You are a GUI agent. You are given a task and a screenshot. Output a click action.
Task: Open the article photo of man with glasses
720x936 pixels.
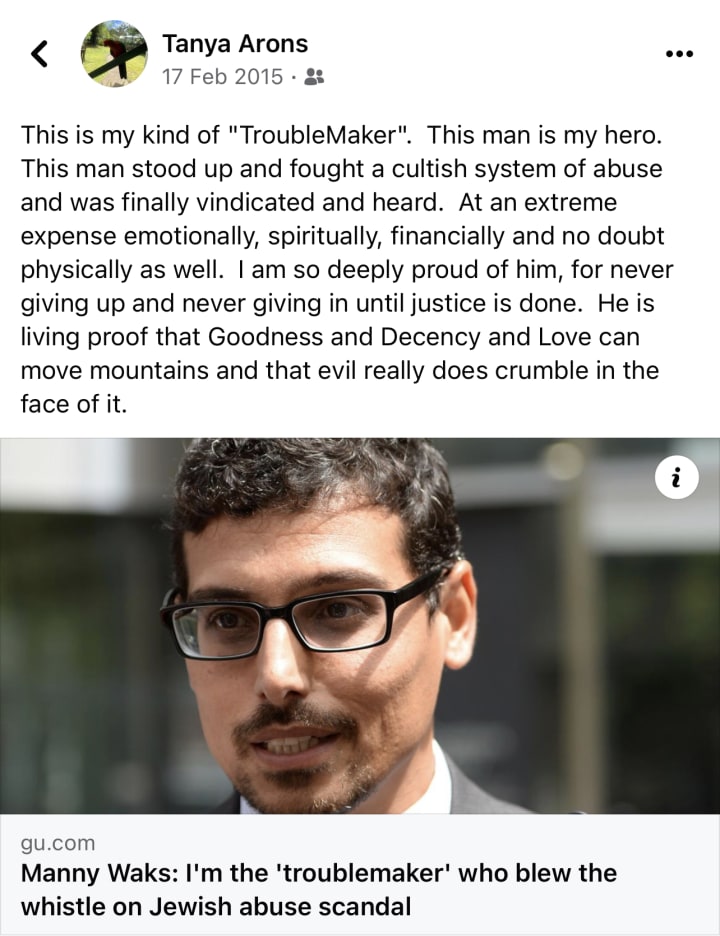[360, 626]
